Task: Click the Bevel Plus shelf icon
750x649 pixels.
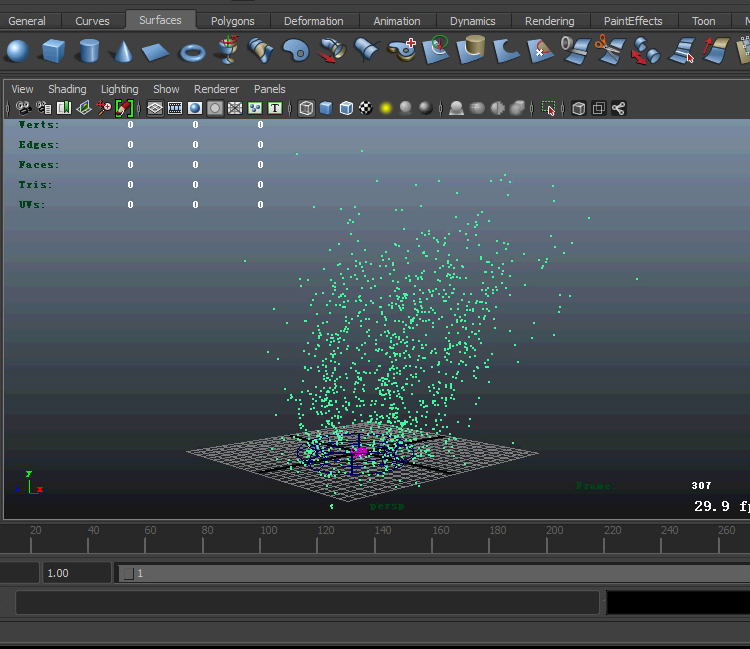Action: point(402,50)
